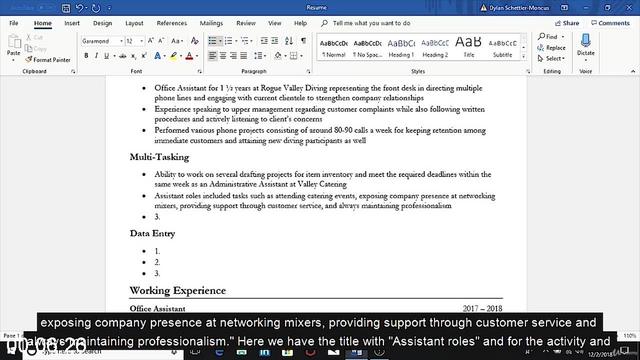This screenshot has width=640, height=360.
Task: Open the Paragraph dialog launcher
Action: [x=309, y=71]
